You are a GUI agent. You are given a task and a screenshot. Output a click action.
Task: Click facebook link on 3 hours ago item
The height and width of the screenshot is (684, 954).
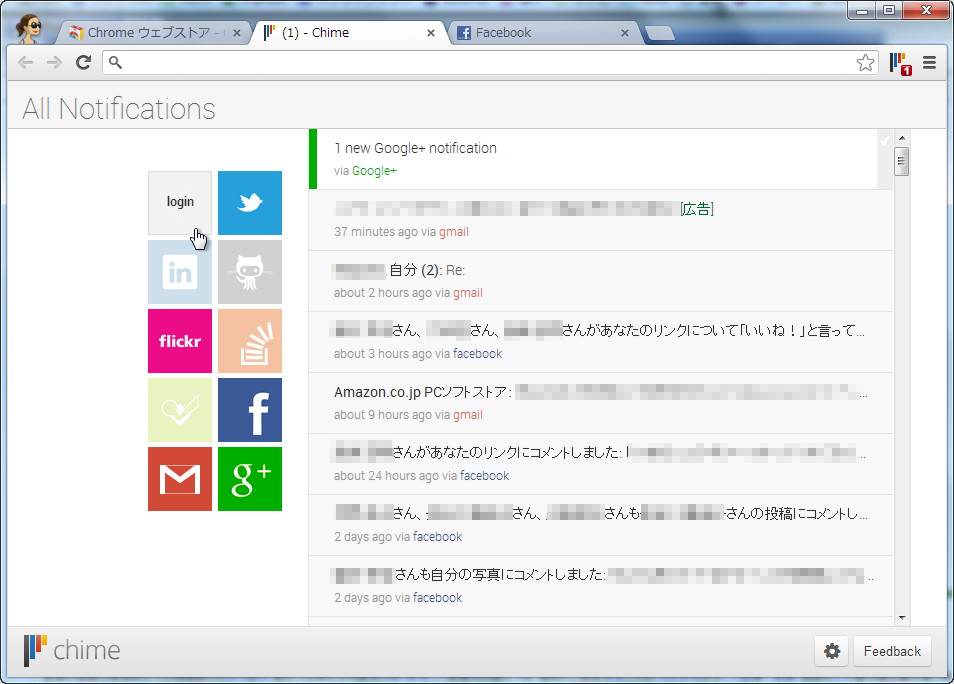tap(478, 354)
